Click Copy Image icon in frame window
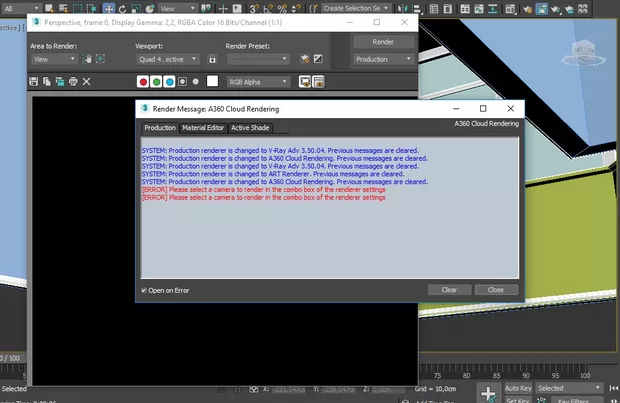The width and height of the screenshot is (620, 403). click(x=47, y=82)
